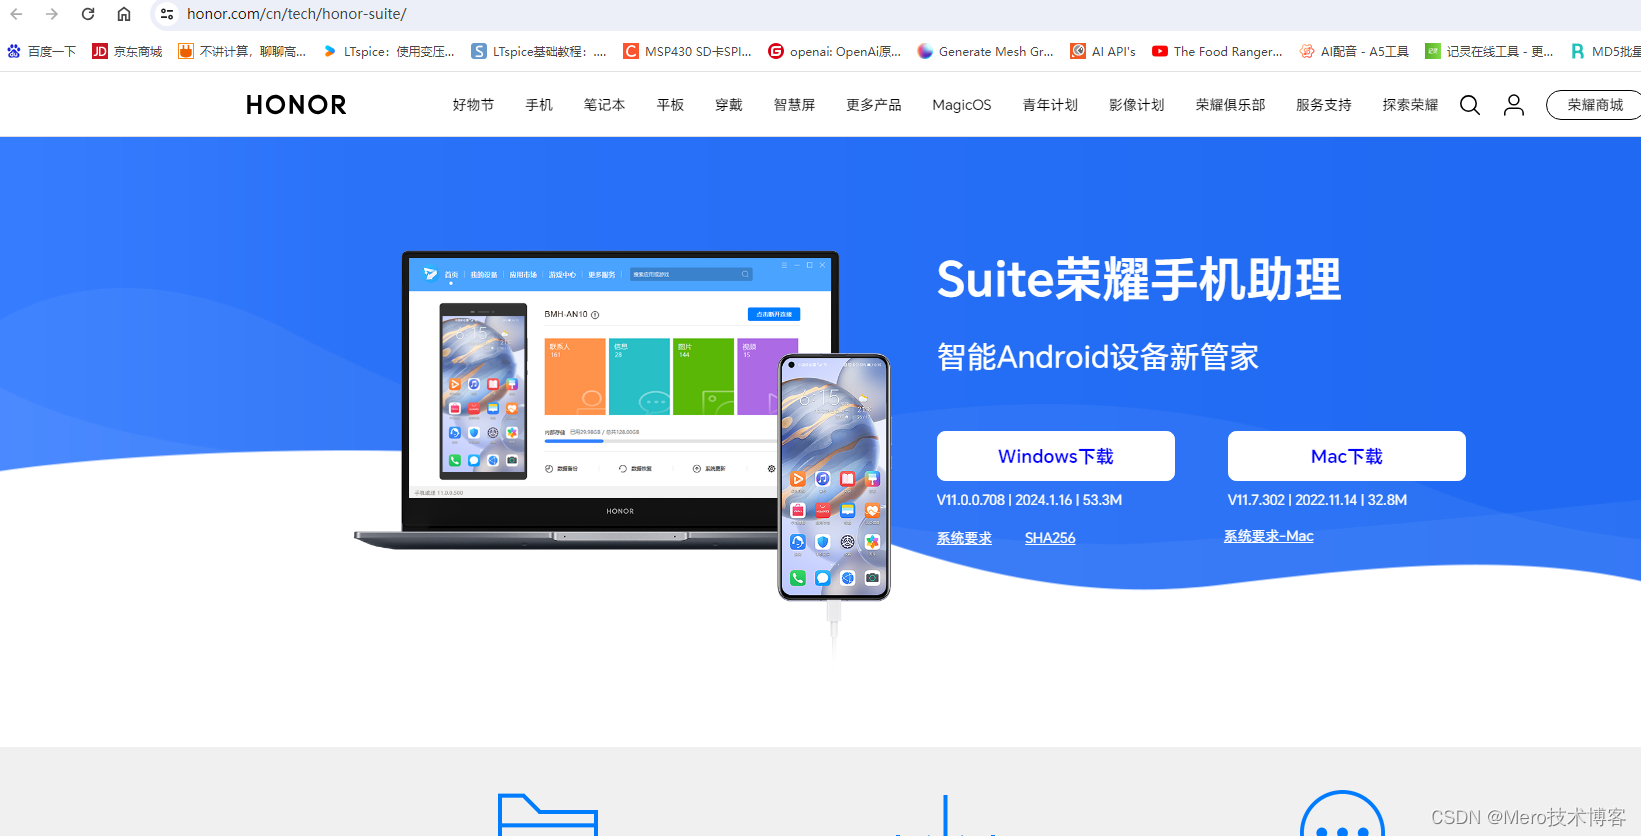Click Mac下载 button
This screenshot has width=1641, height=836.
[1347, 456]
